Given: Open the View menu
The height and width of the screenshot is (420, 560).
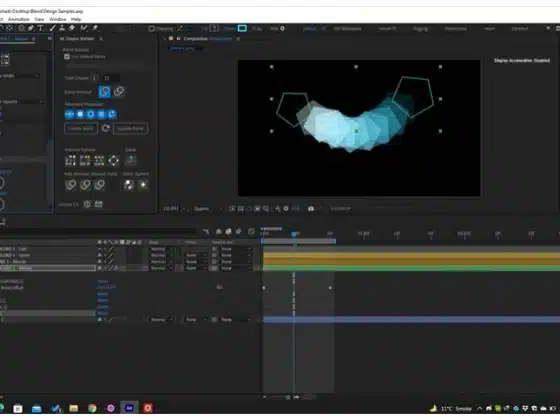Looking at the screenshot, I should tap(39, 19).
